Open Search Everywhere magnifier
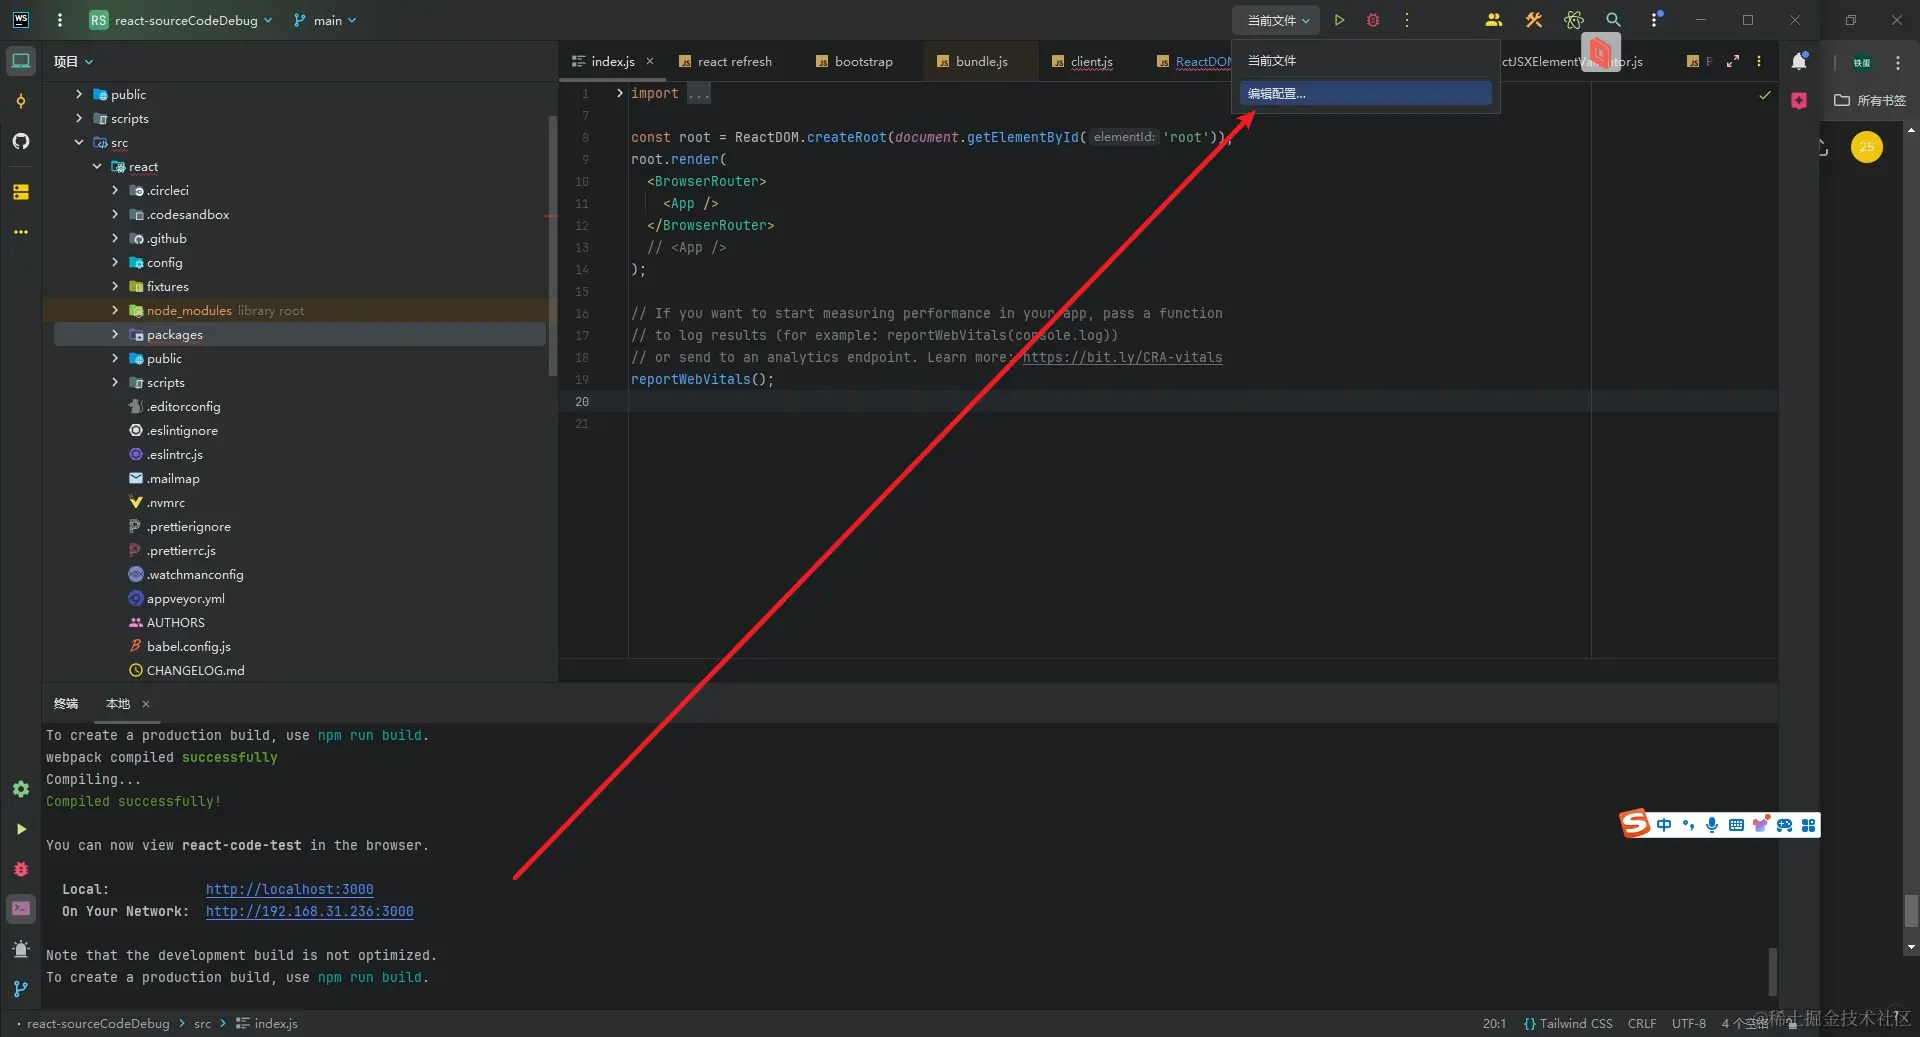This screenshot has width=1920, height=1037. 1613,20
